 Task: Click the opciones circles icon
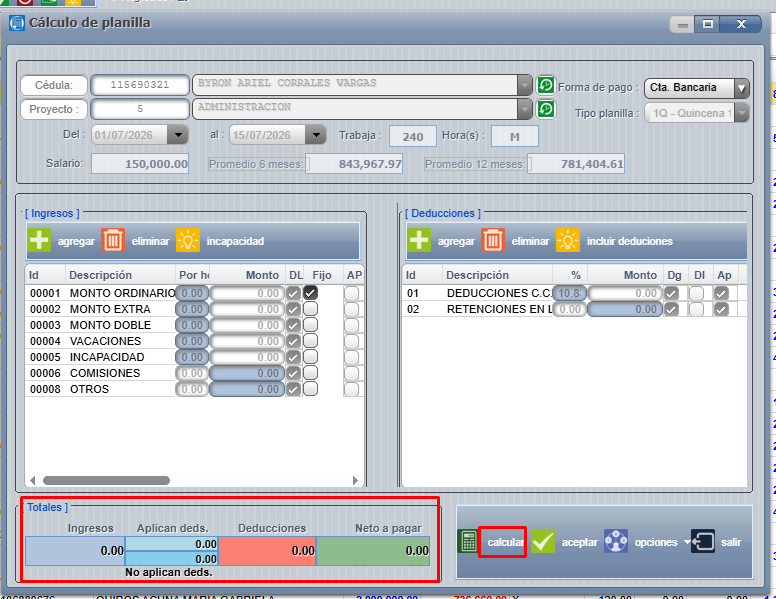coord(616,542)
